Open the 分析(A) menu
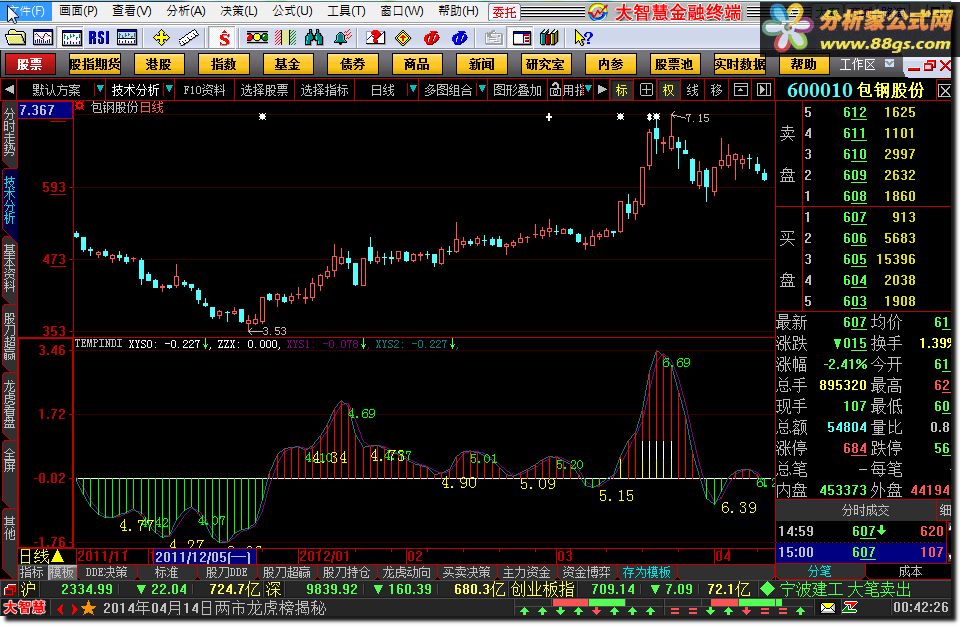The width and height of the screenshot is (962, 626). click(186, 11)
